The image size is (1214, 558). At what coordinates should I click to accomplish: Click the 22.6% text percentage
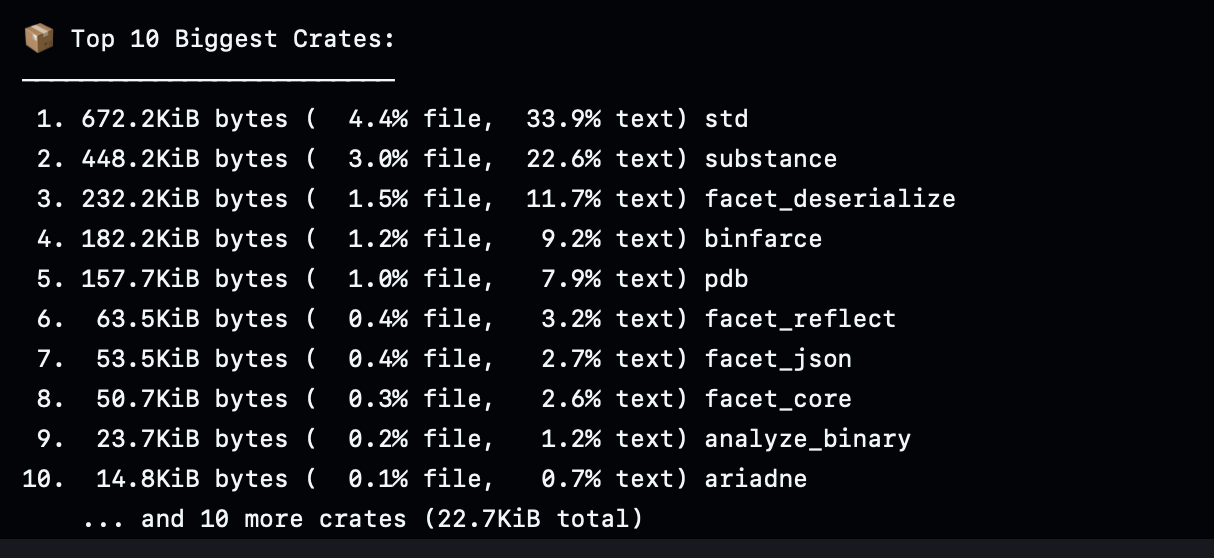pyautogui.click(x=563, y=159)
